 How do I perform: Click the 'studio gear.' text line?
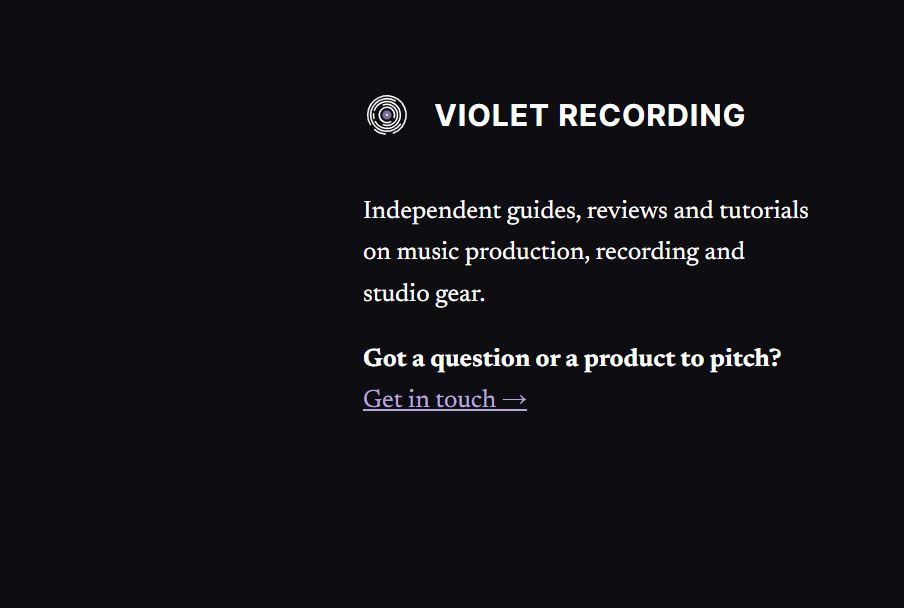[424, 294]
